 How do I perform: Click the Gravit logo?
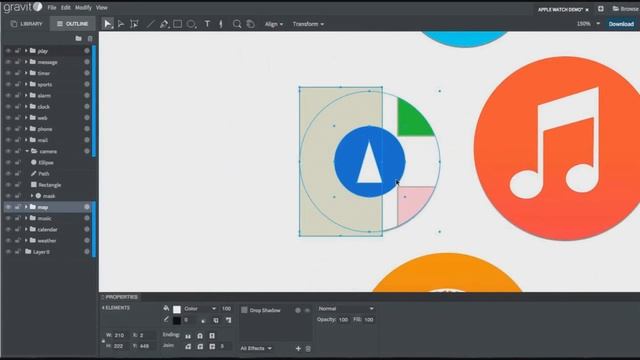(23, 7)
